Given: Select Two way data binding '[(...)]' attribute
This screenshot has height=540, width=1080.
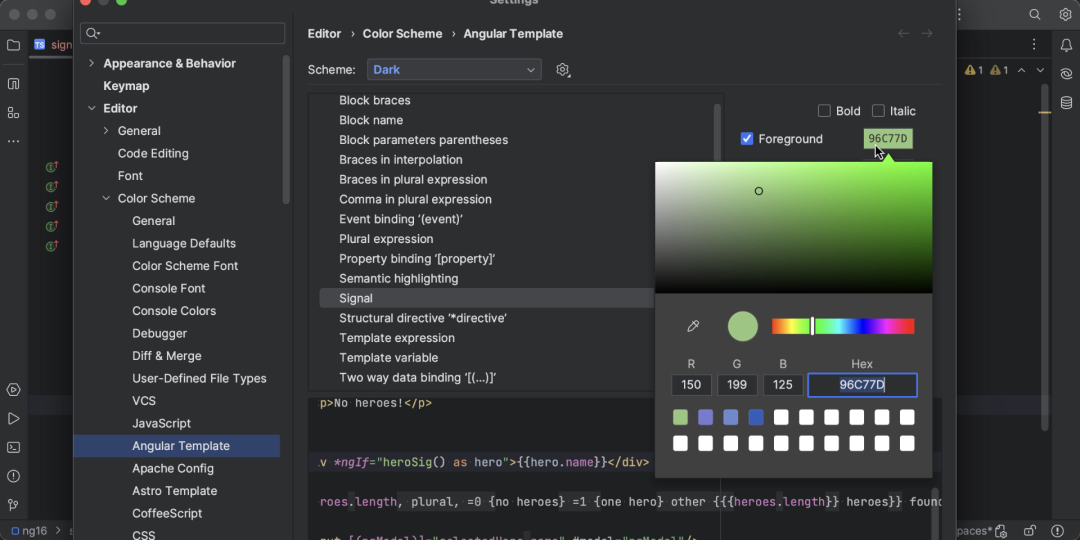Looking at the screenshot, I should pyautogui.click(x=418, y=378).
